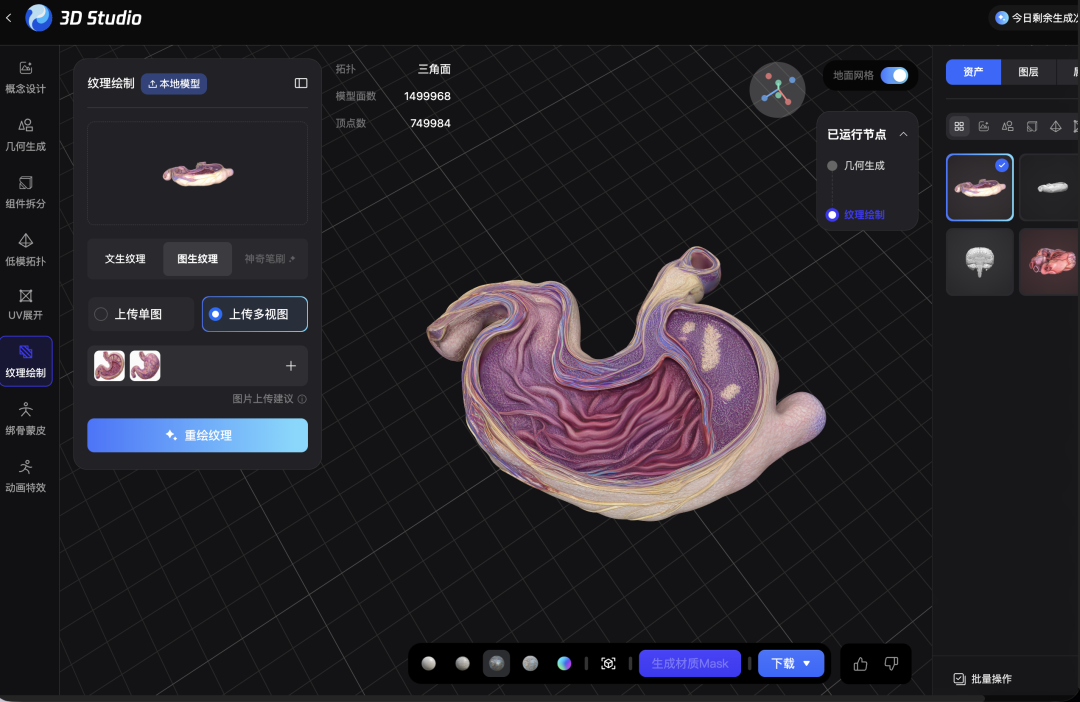This screenshot has height=702, width=1080.
Task: Filter assets by low-poly topology icon
Action: click(1055, 127)
